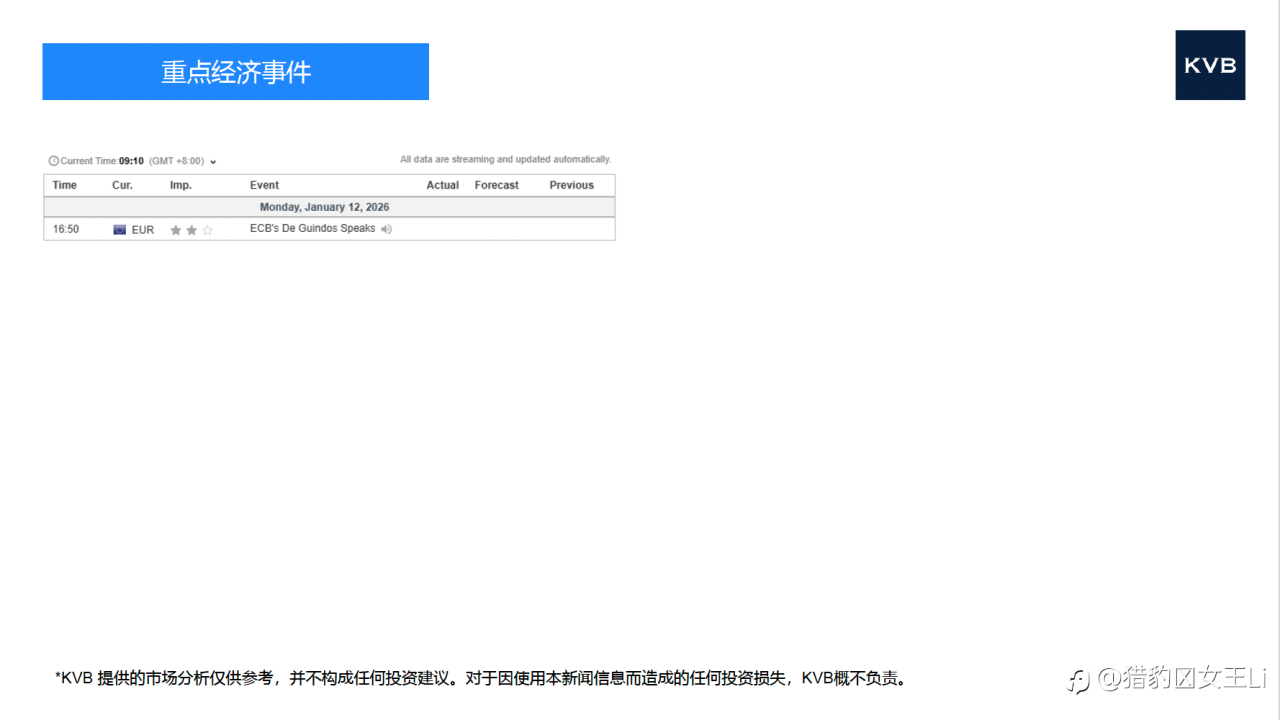Click the KVB logo
The image size is (1280, 720).
[x=1210, y=65]
